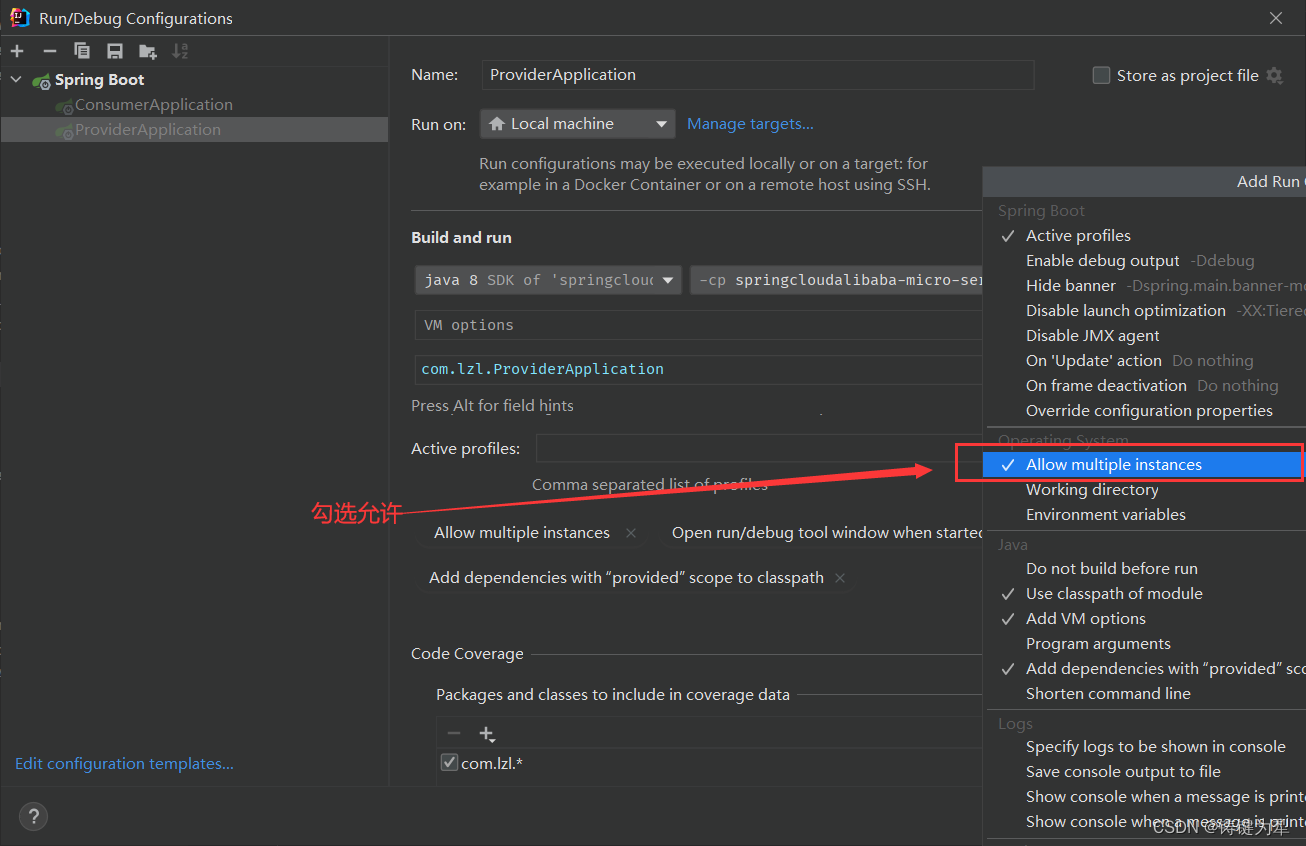This screenshot has height=846, width=1306.
Task: Save configuration with floppy disk icon
Action: click(x=115, y=51)
